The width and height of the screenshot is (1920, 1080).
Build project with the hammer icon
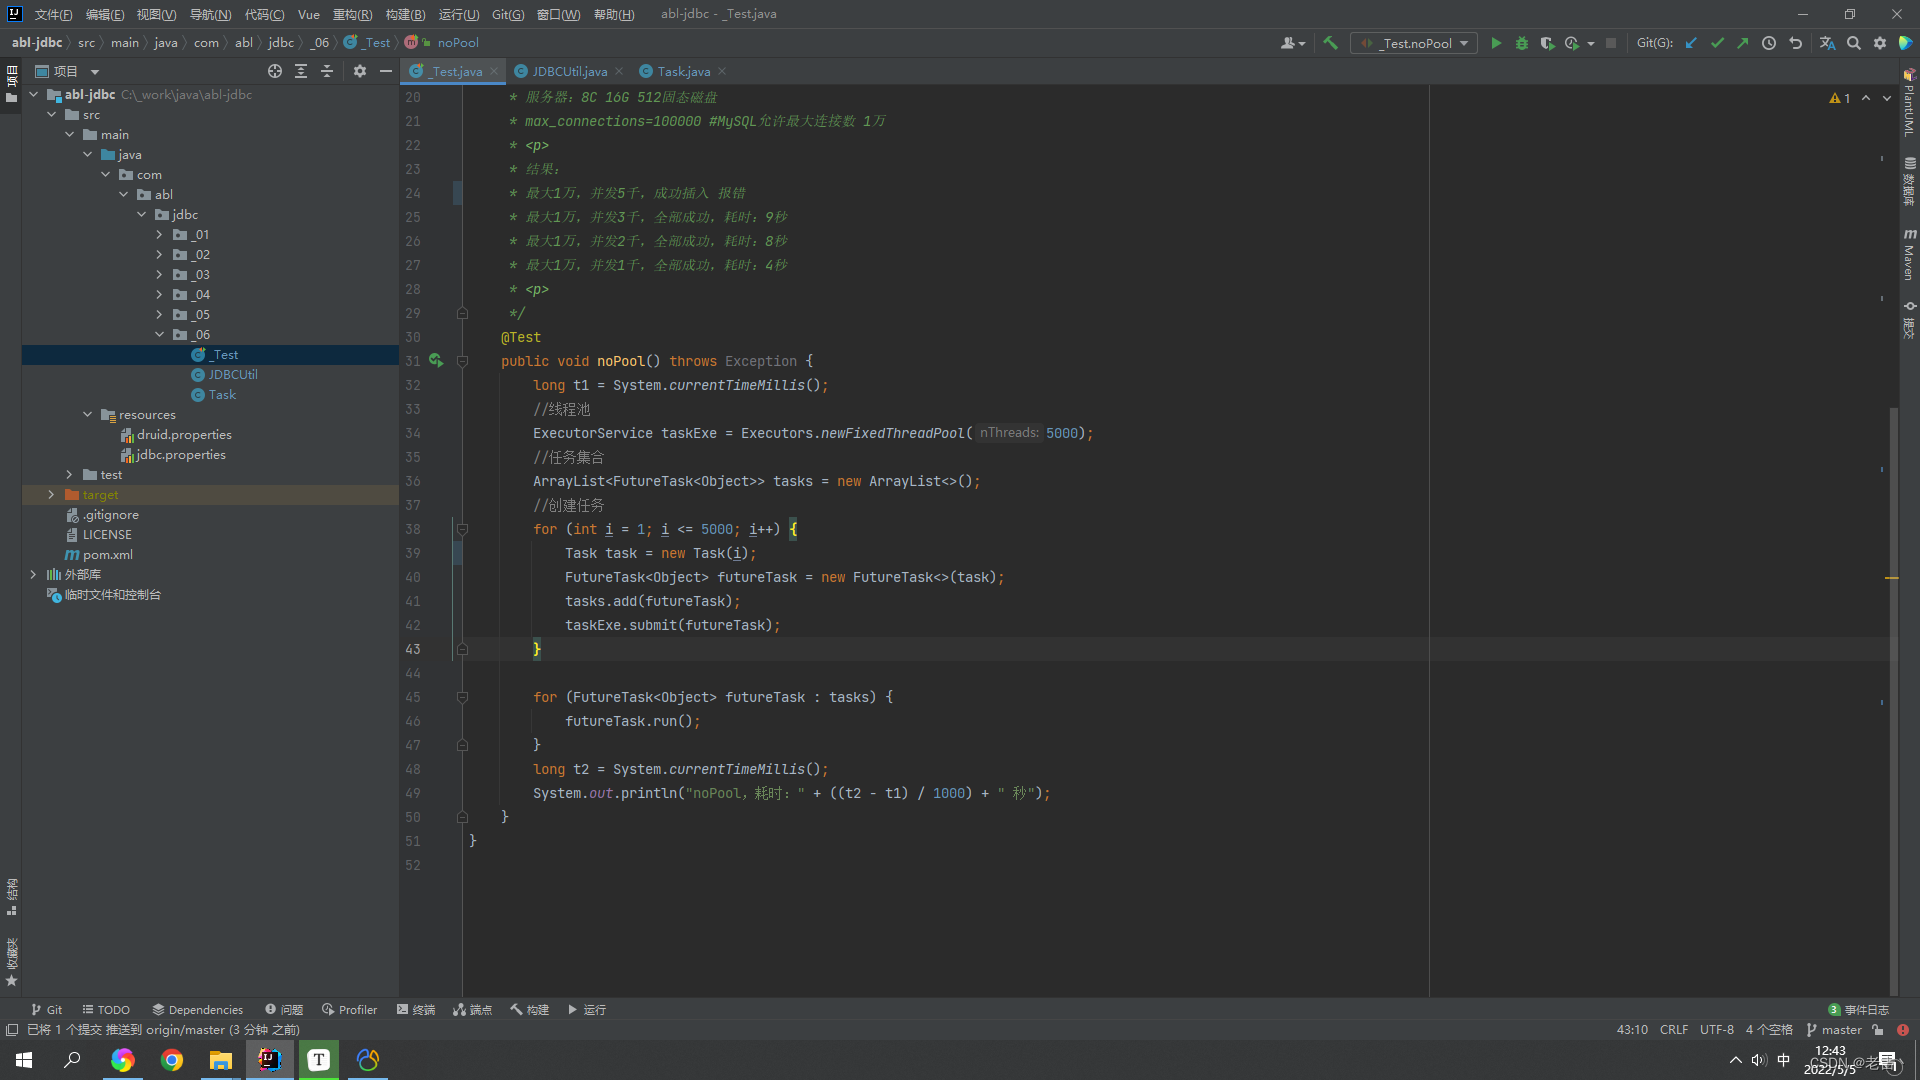coord(1330,43)
